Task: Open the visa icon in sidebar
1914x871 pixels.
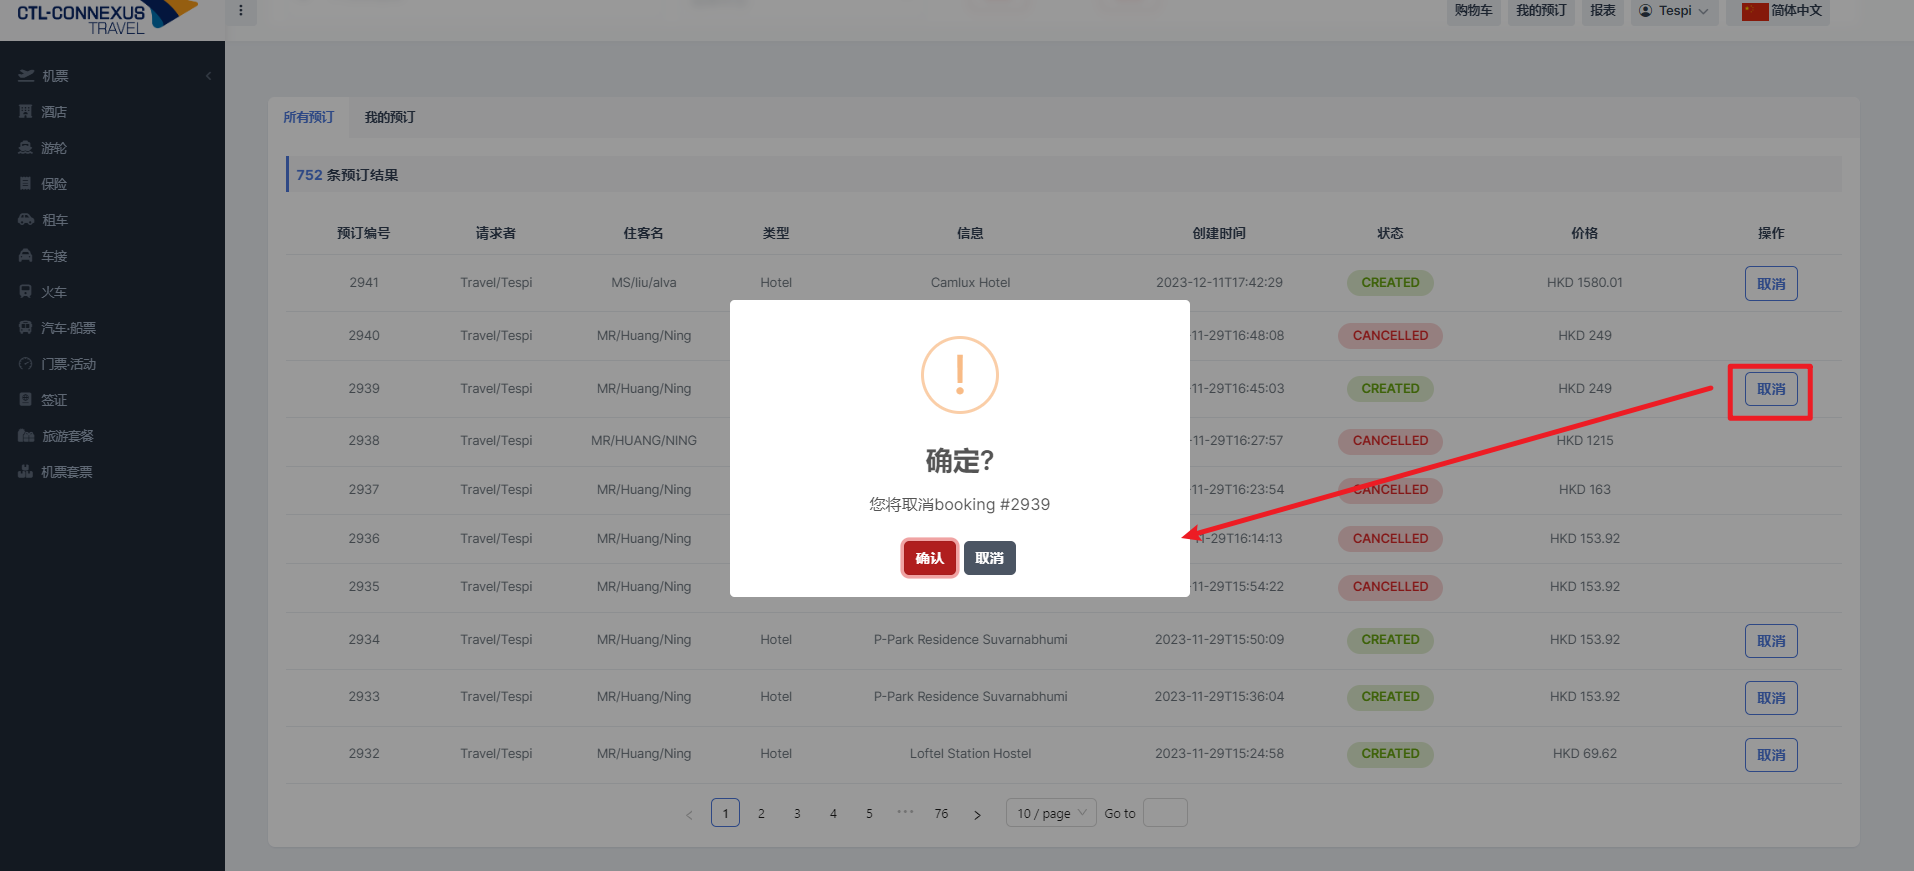Action: [26, 400]
